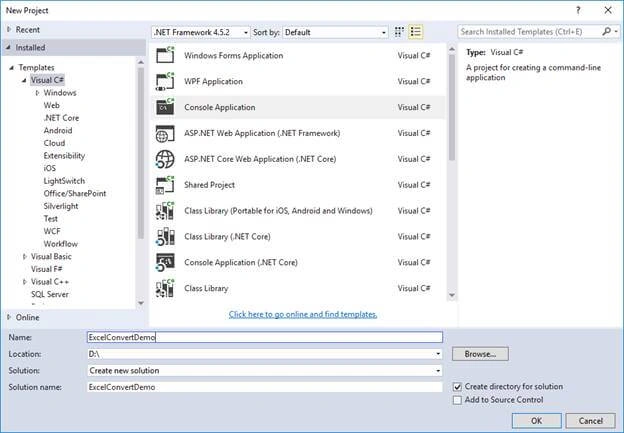The width and height of the screenshot is (624, 433).
Task: Switch to small icons view
Action: point(399,32)
